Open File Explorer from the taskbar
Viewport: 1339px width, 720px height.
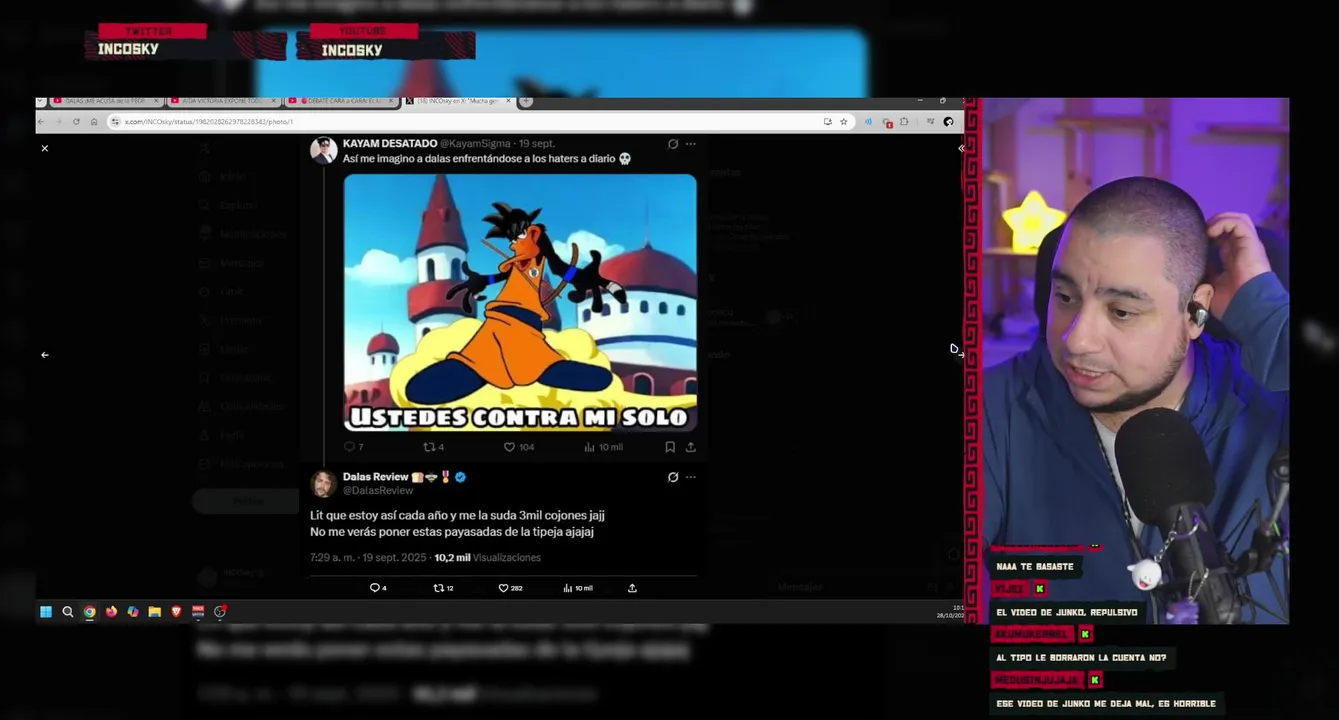(x=154, y=612)
